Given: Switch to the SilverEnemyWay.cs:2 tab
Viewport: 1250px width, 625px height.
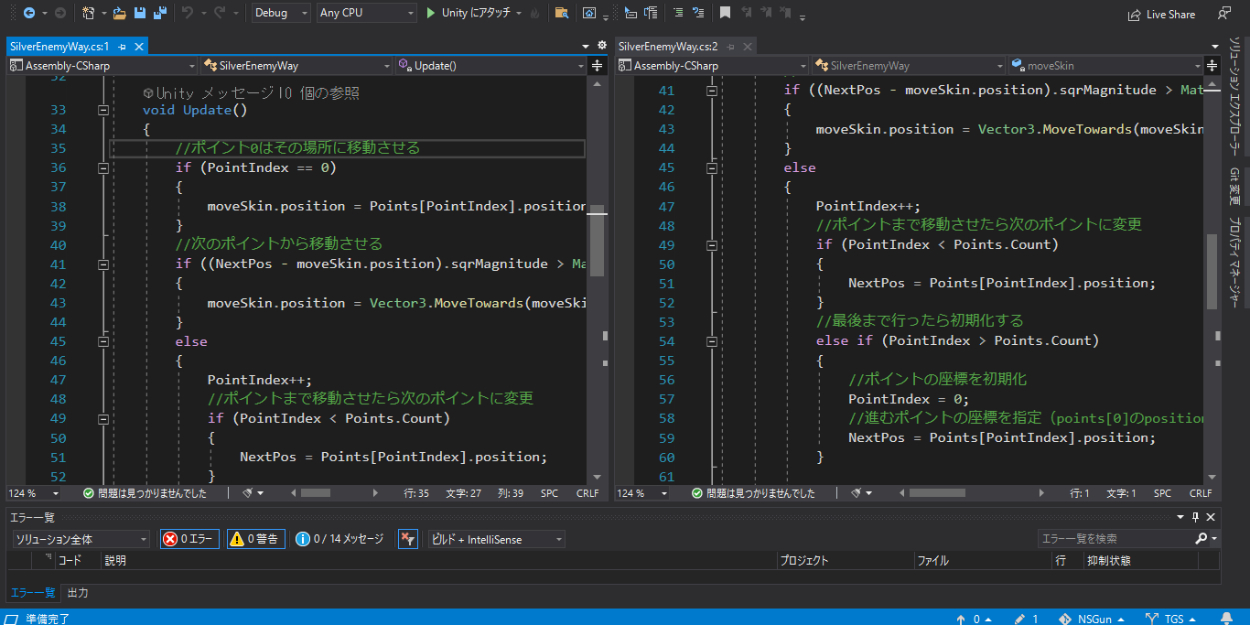Looking at the screenshot, I should pyautogui.click(x=668, y=46).
